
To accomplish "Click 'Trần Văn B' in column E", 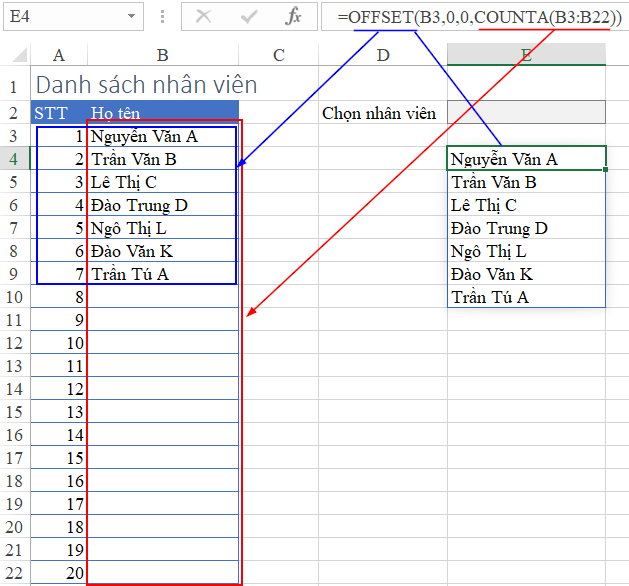I will click(x=526, y=182).
